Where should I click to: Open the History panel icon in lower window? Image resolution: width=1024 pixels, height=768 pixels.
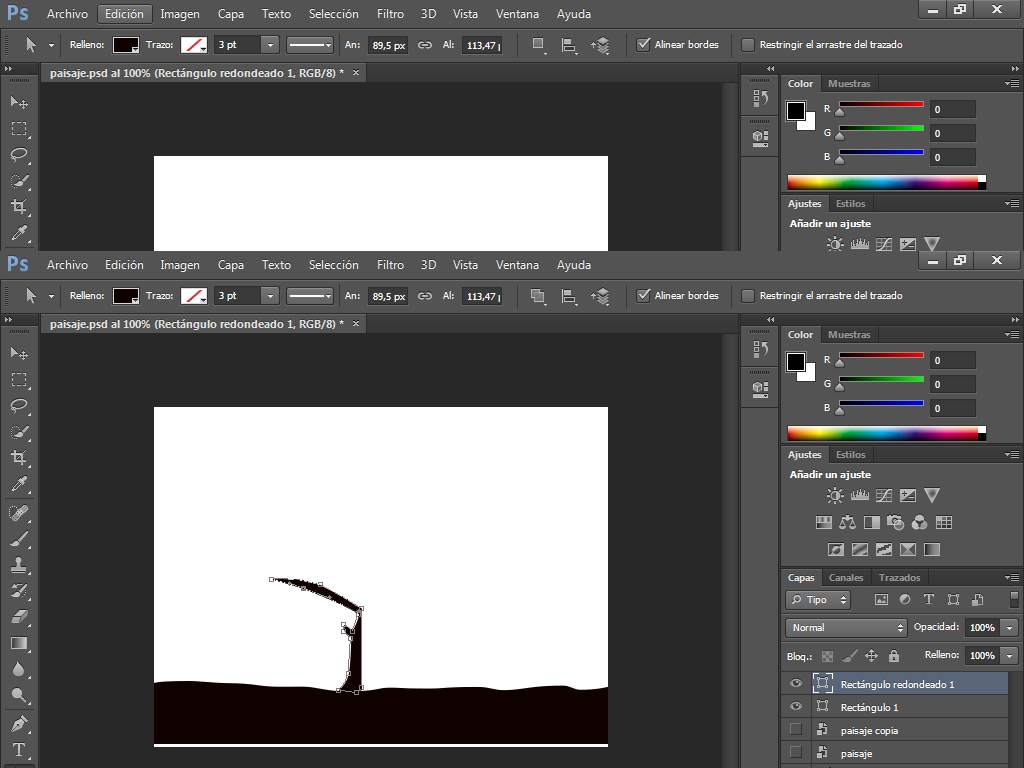pyautogui.click(x=760, y=349)
